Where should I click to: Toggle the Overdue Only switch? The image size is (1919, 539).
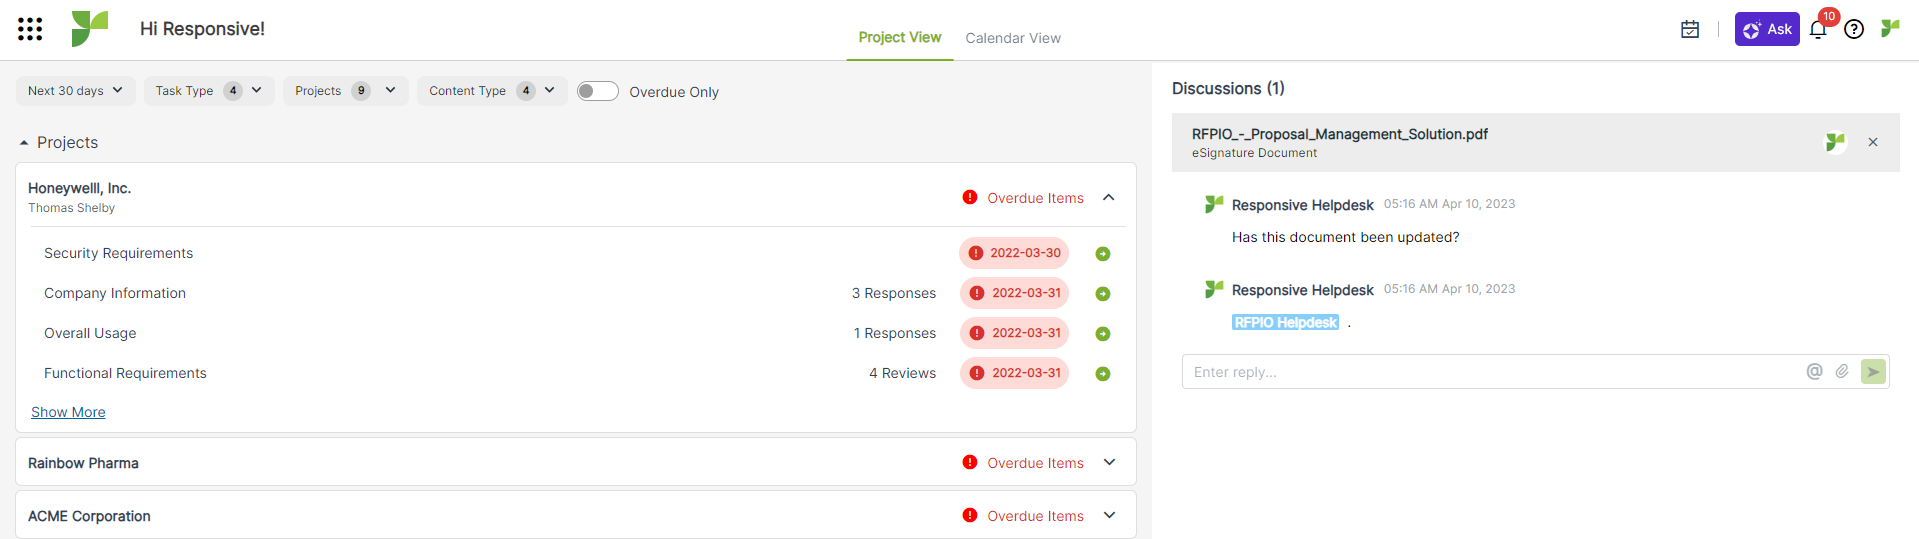598,91
